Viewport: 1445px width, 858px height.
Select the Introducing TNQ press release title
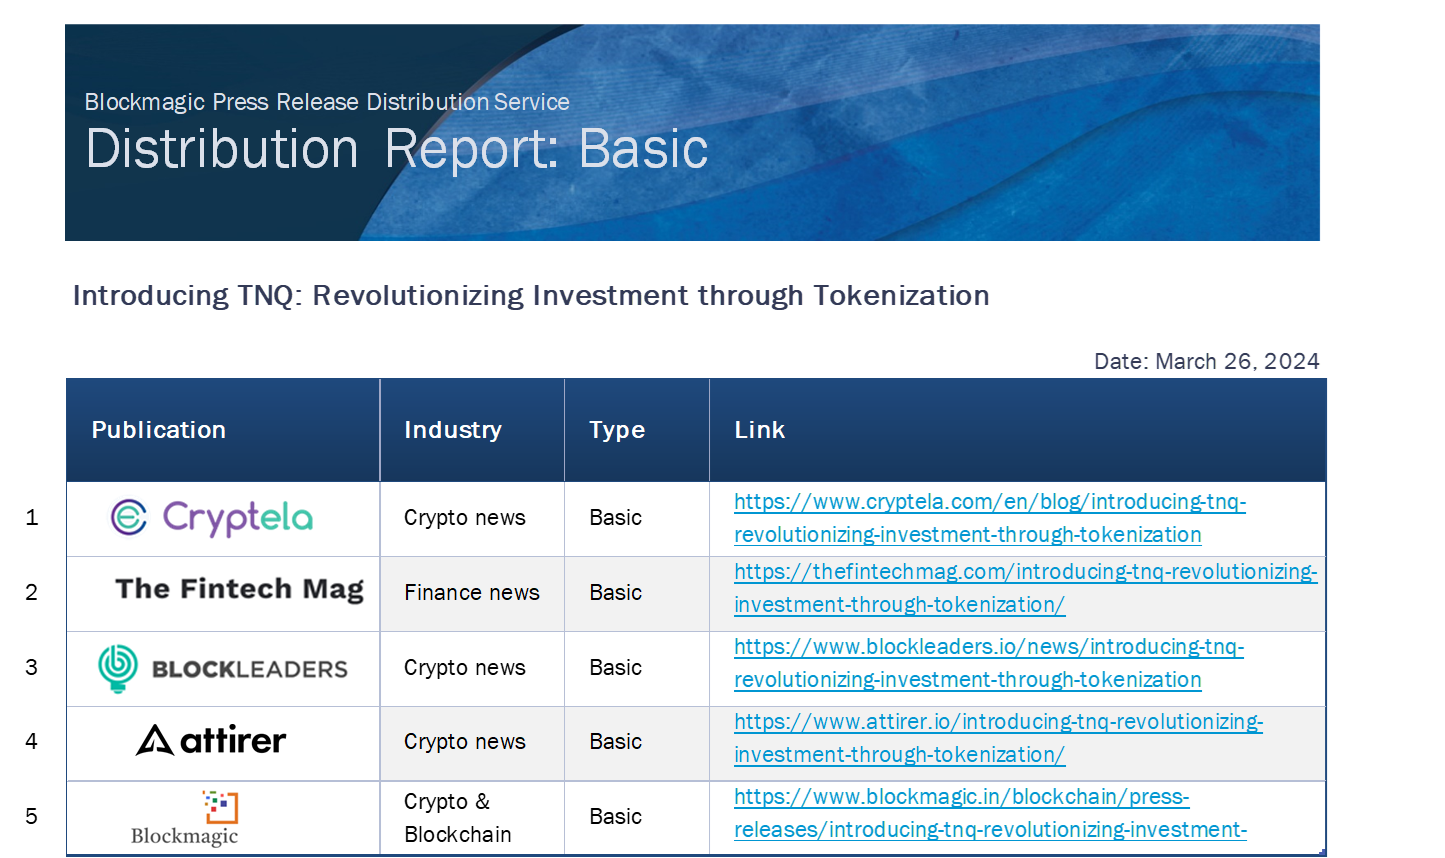coord(531,296)
